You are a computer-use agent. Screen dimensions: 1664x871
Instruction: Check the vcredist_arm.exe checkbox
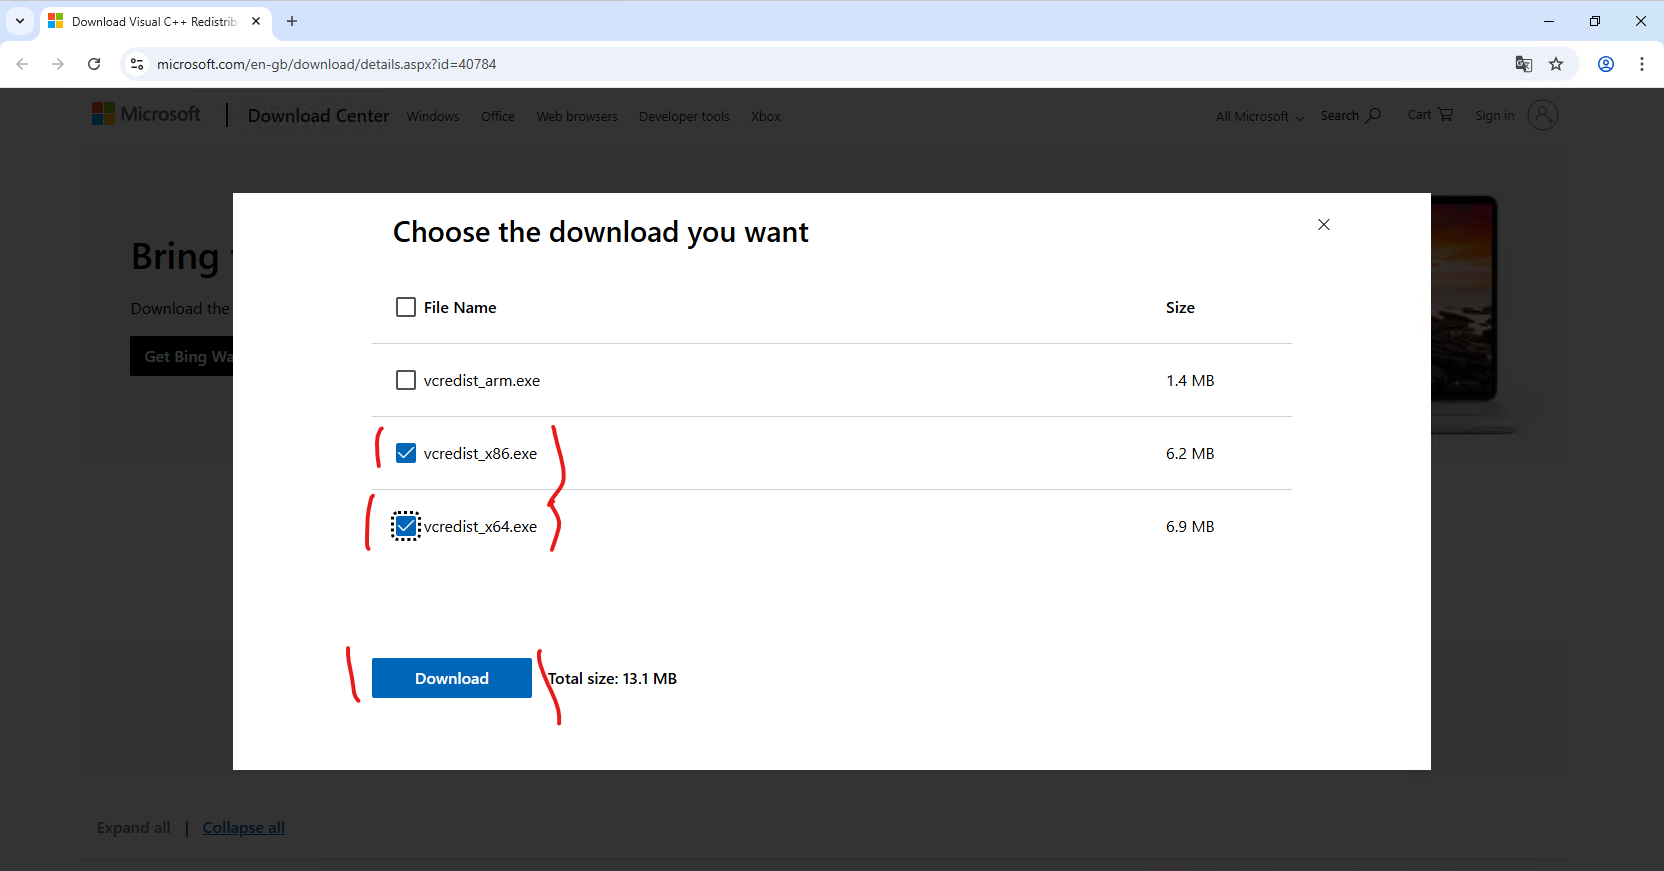[406, 381]
